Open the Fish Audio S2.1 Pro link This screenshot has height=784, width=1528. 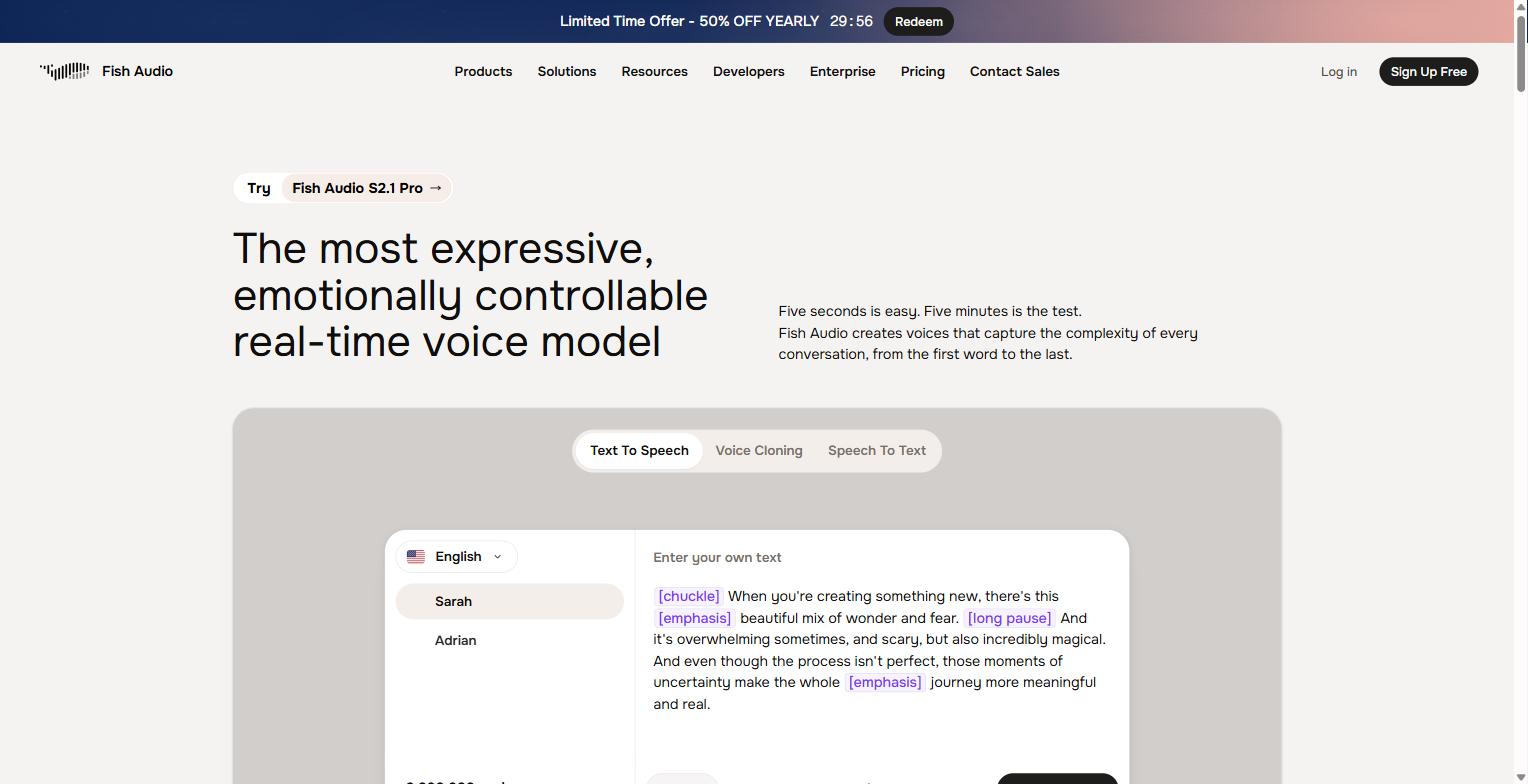(366, 188)
